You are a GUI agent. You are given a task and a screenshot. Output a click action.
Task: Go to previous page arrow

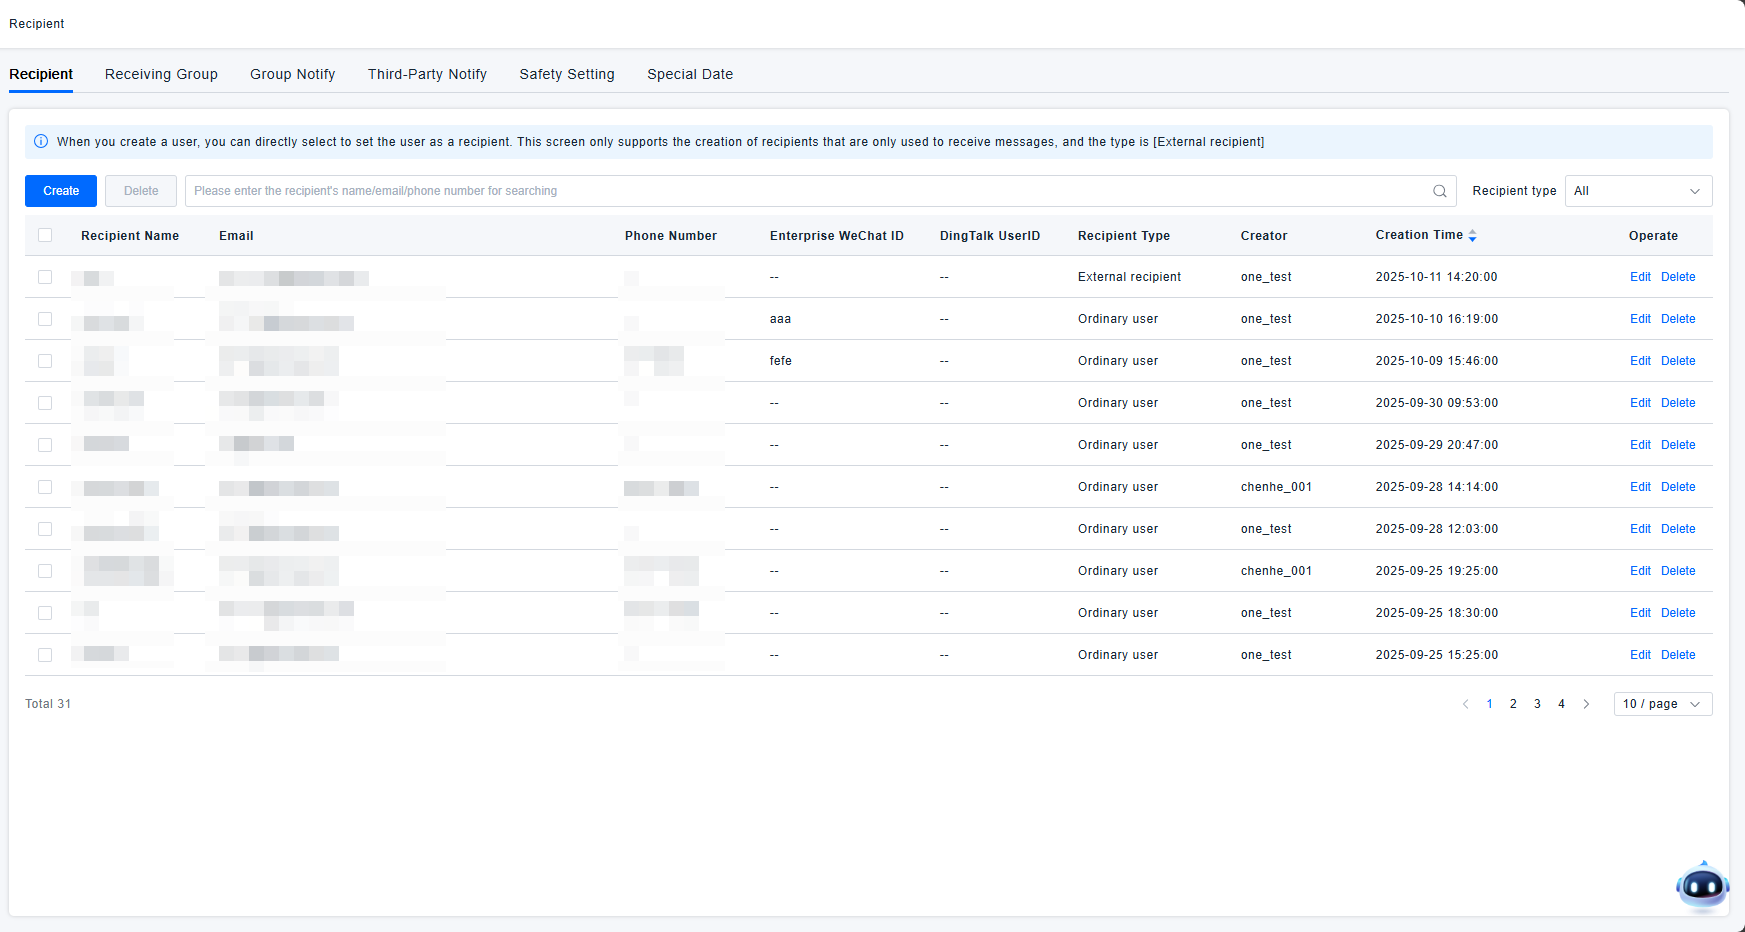(1465, 704)
